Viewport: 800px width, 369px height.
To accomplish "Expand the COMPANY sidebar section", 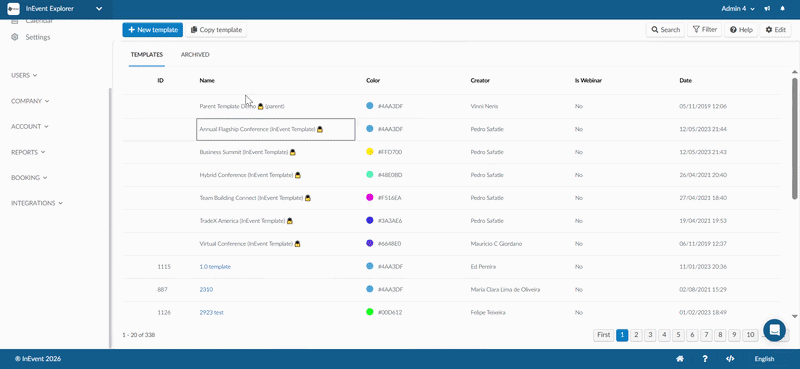I will point(30,101).
